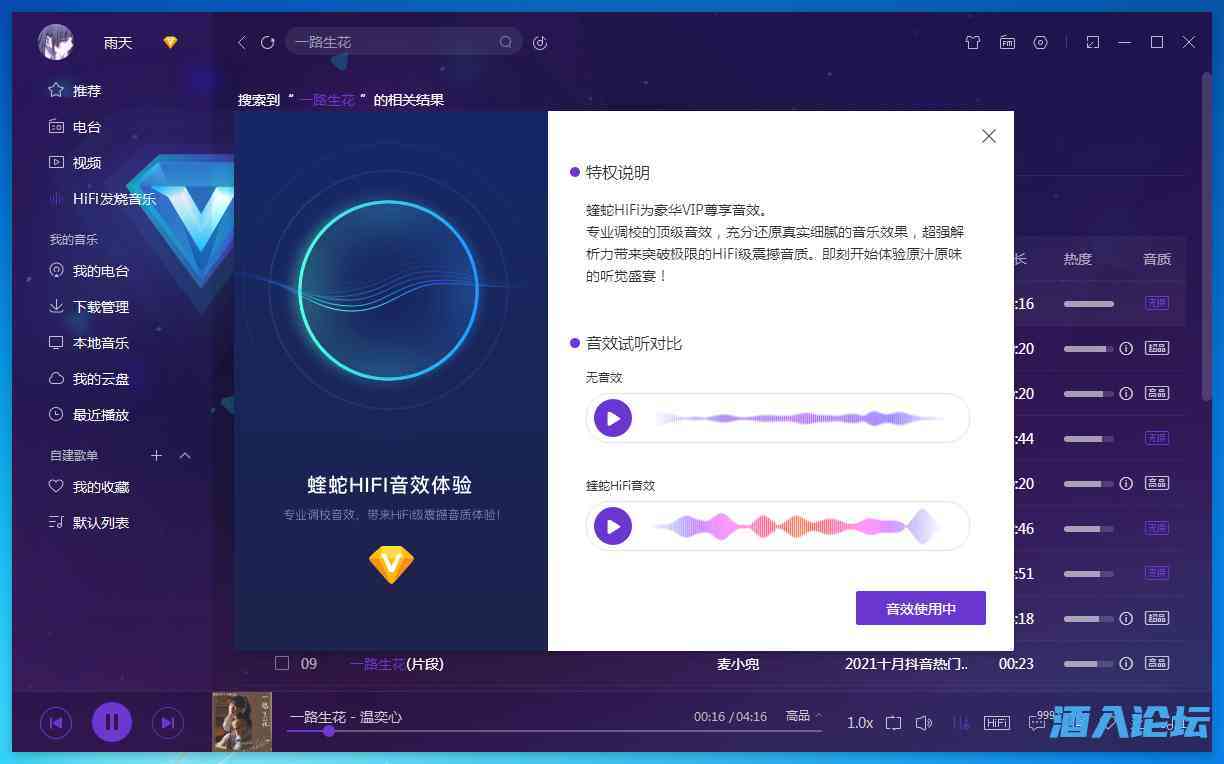The width and height of the screenshot is (1224, 764).
Task: Click now-playing title 一路生花 - 温奕心
Action: point(346,717)
